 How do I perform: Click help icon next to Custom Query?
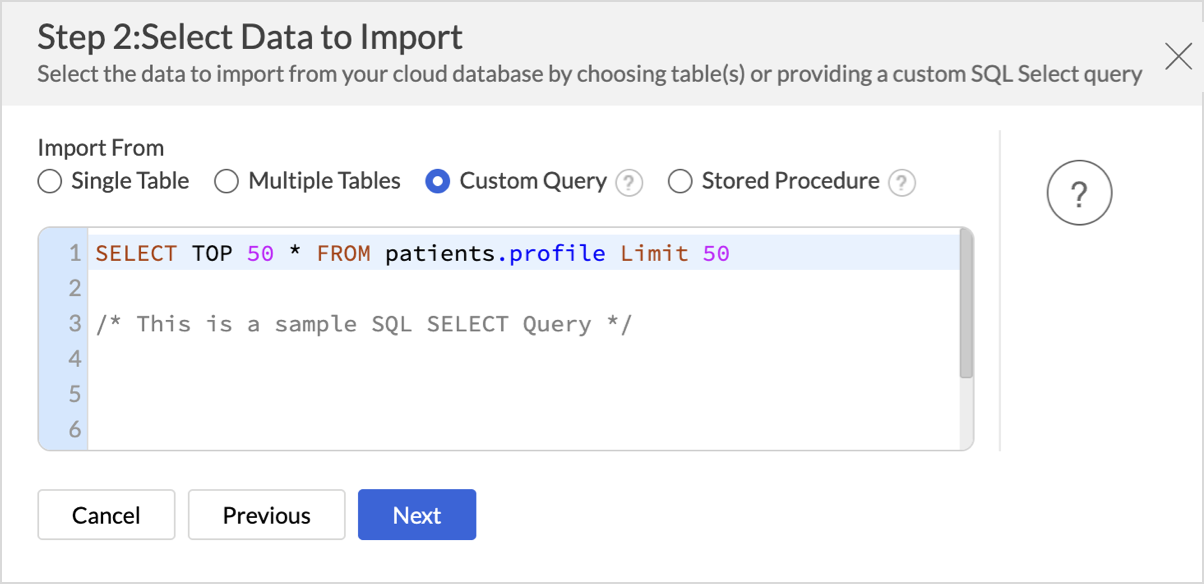click(x=629, y=183)
